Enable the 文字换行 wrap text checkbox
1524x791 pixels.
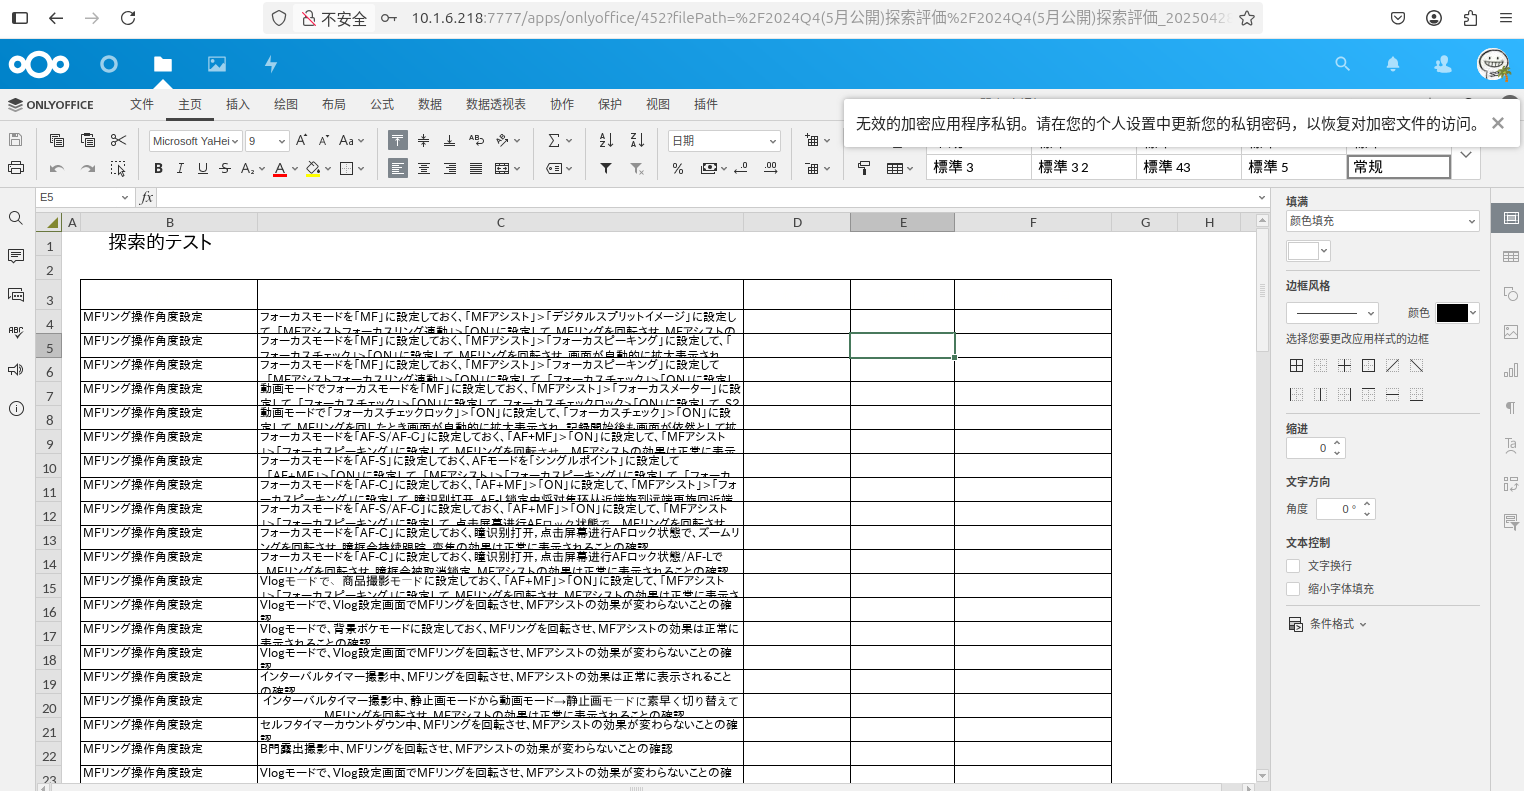[x=1293, y=566]
